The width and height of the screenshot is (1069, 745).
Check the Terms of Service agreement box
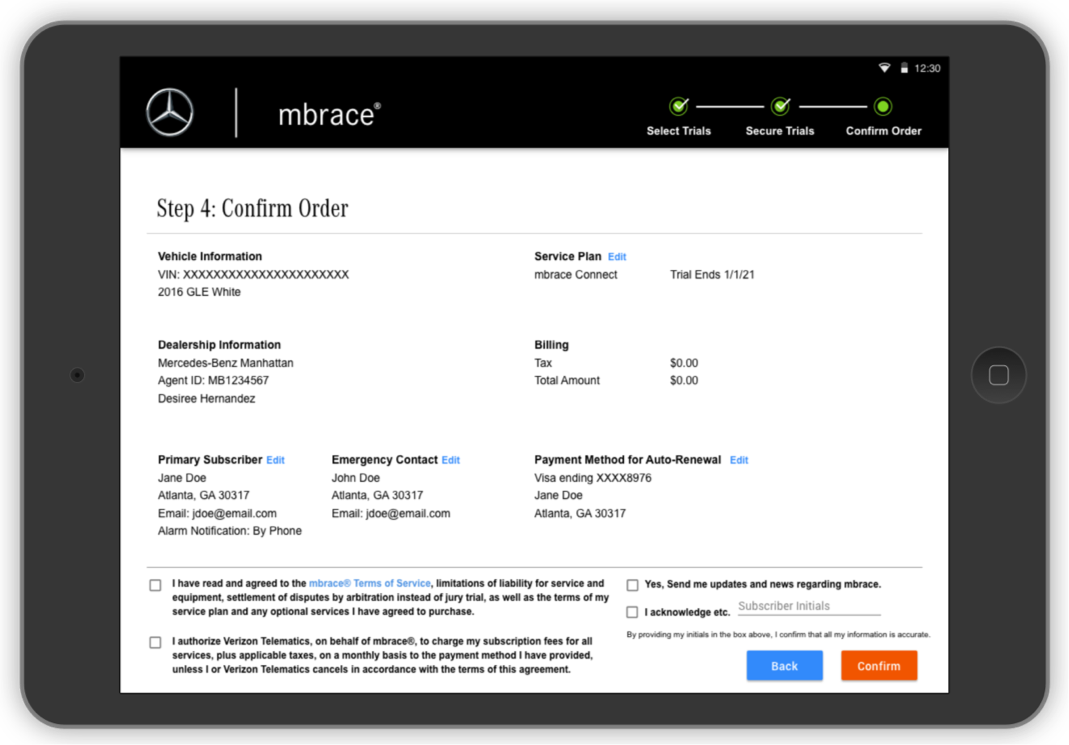coord(155,585)
